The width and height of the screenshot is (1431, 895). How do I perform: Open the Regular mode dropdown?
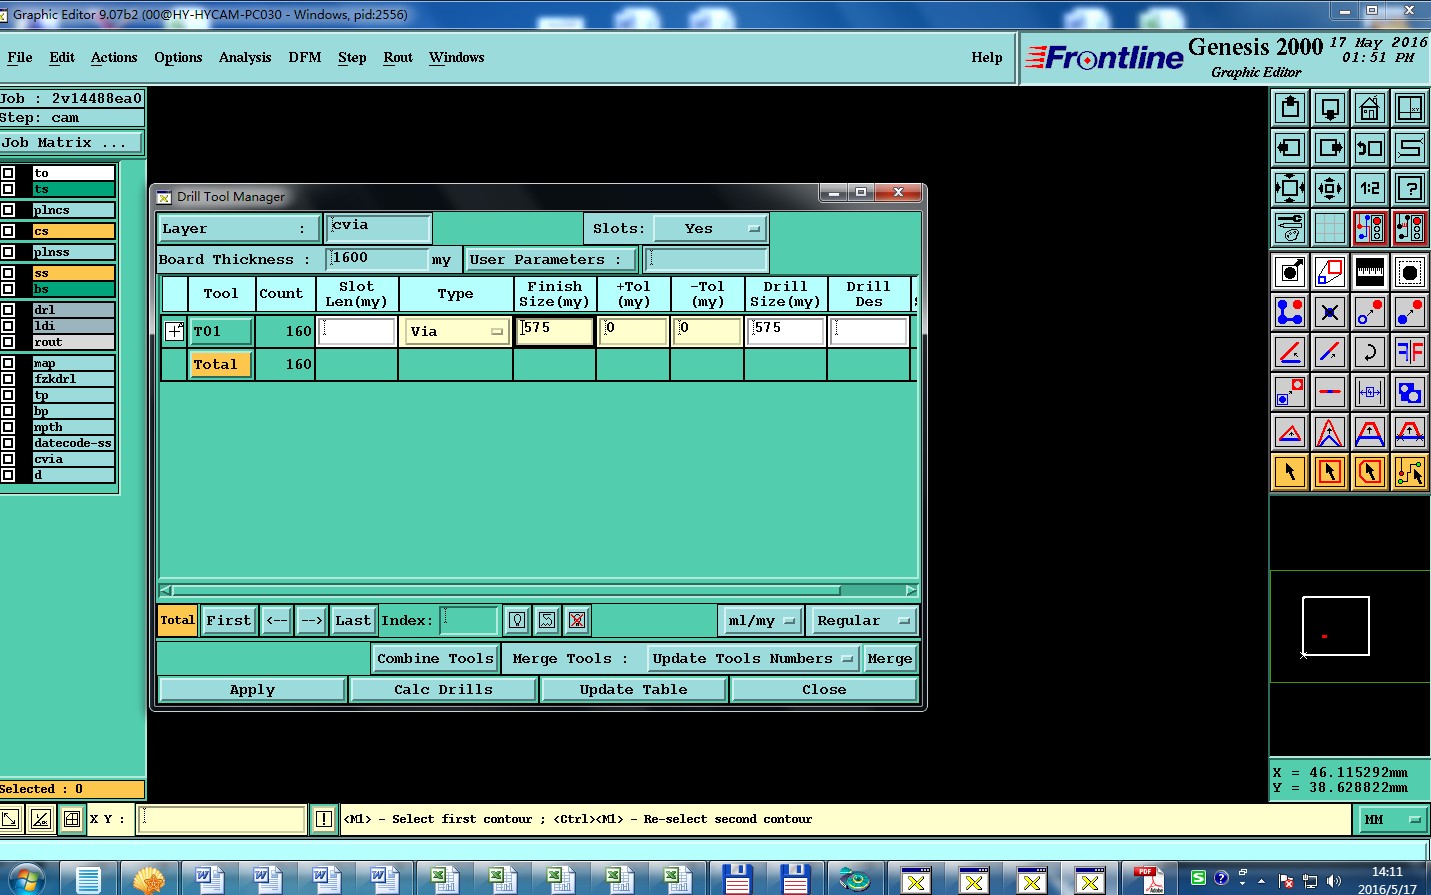(862, 620)
